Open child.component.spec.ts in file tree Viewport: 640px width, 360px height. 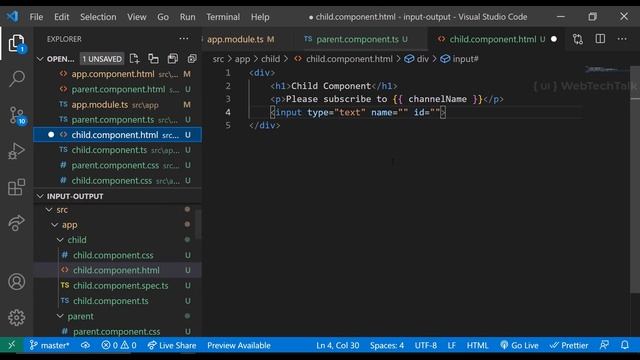[118, 286]
